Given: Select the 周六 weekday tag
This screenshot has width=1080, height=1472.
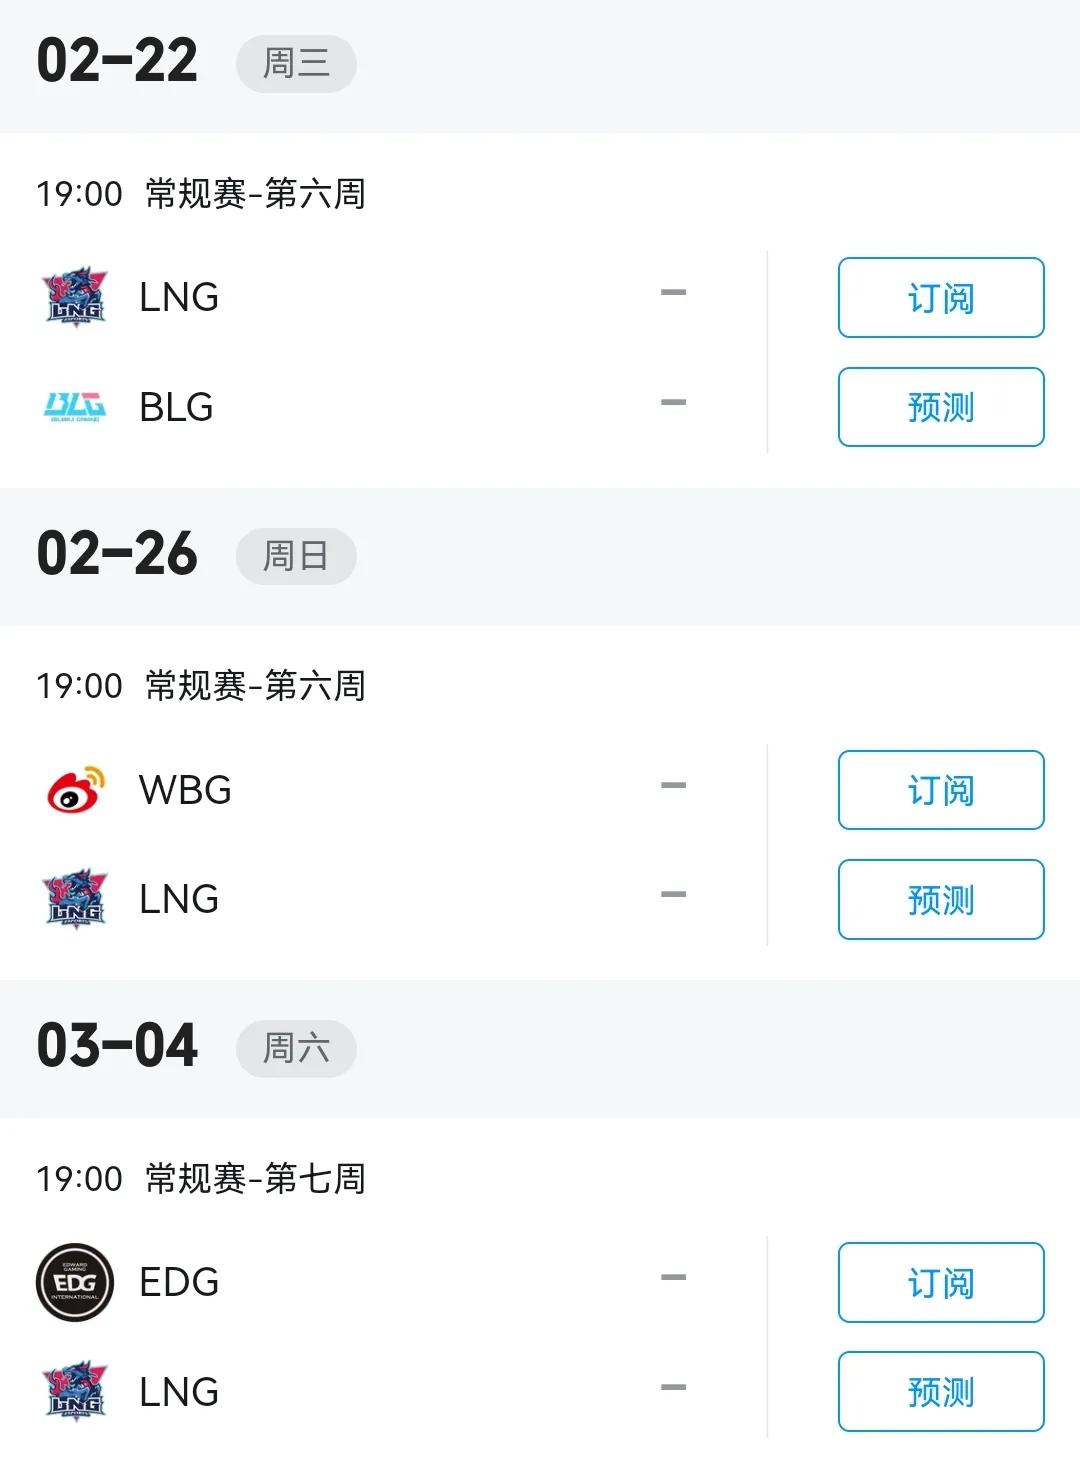Looking at the screenshot, I should (x=296, y=1048).
